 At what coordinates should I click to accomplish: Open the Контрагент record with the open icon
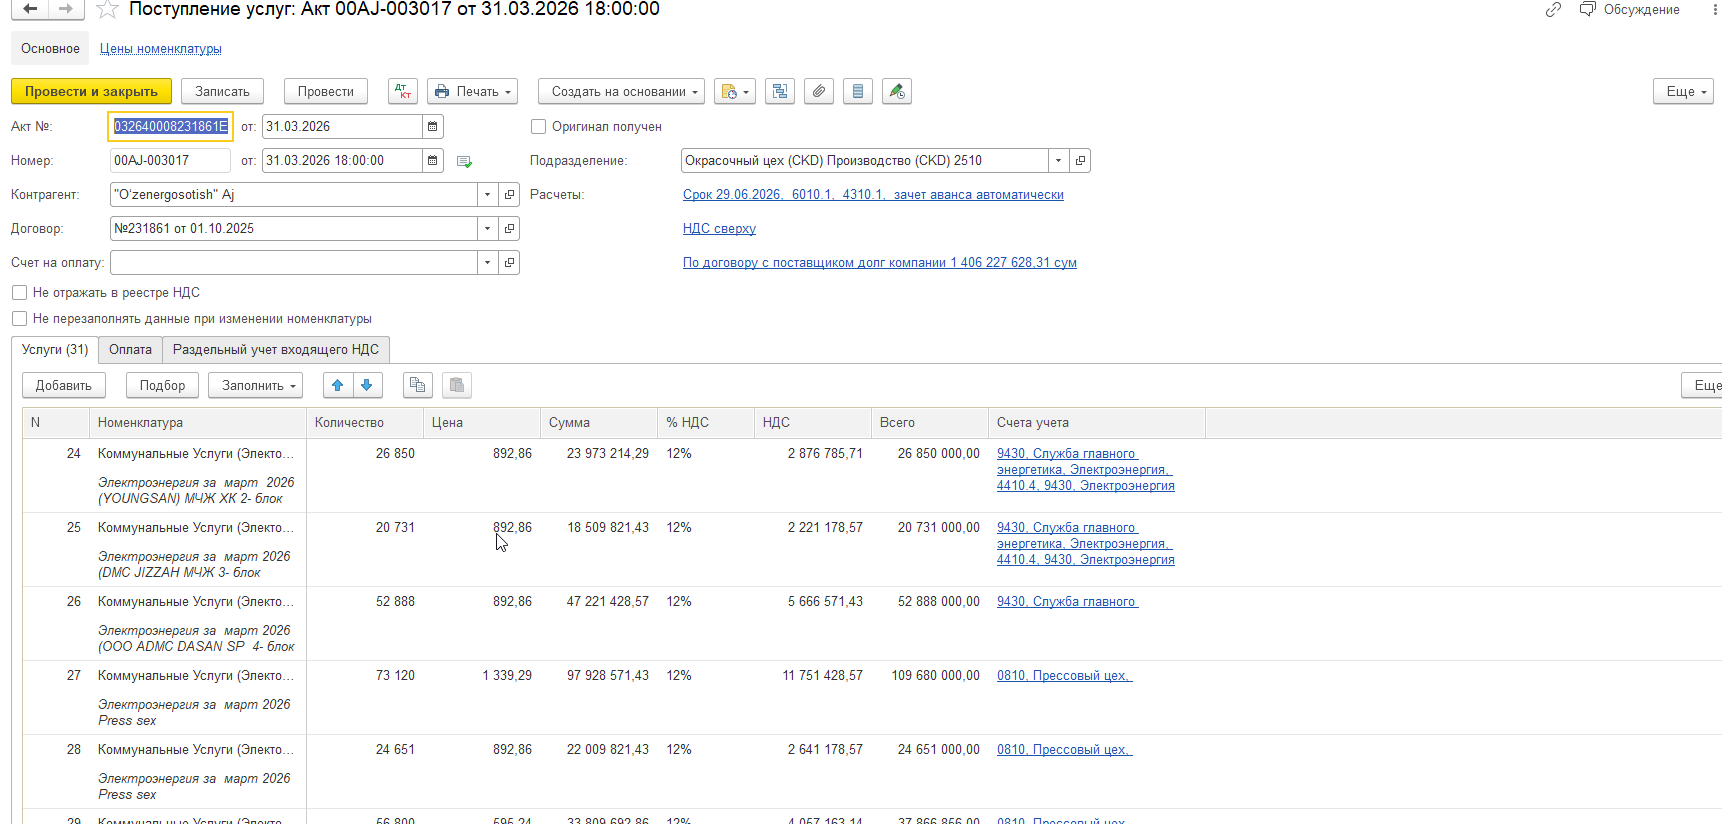509,195
